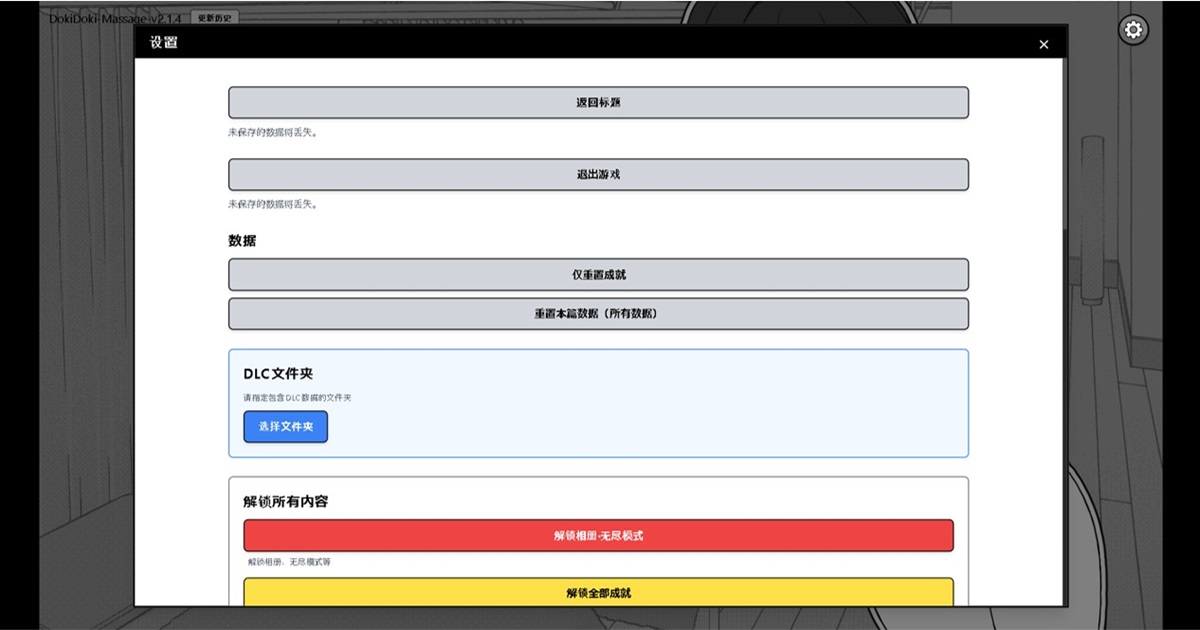Screen dimensions: 1200x630
Task: Click 重置本篇数据（所有数据） button
Action: (598, 313)
